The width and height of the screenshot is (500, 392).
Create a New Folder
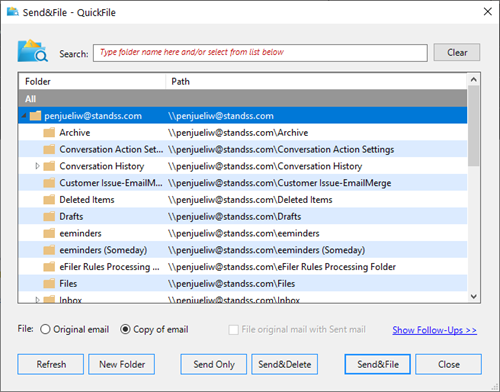click(122, 364)
